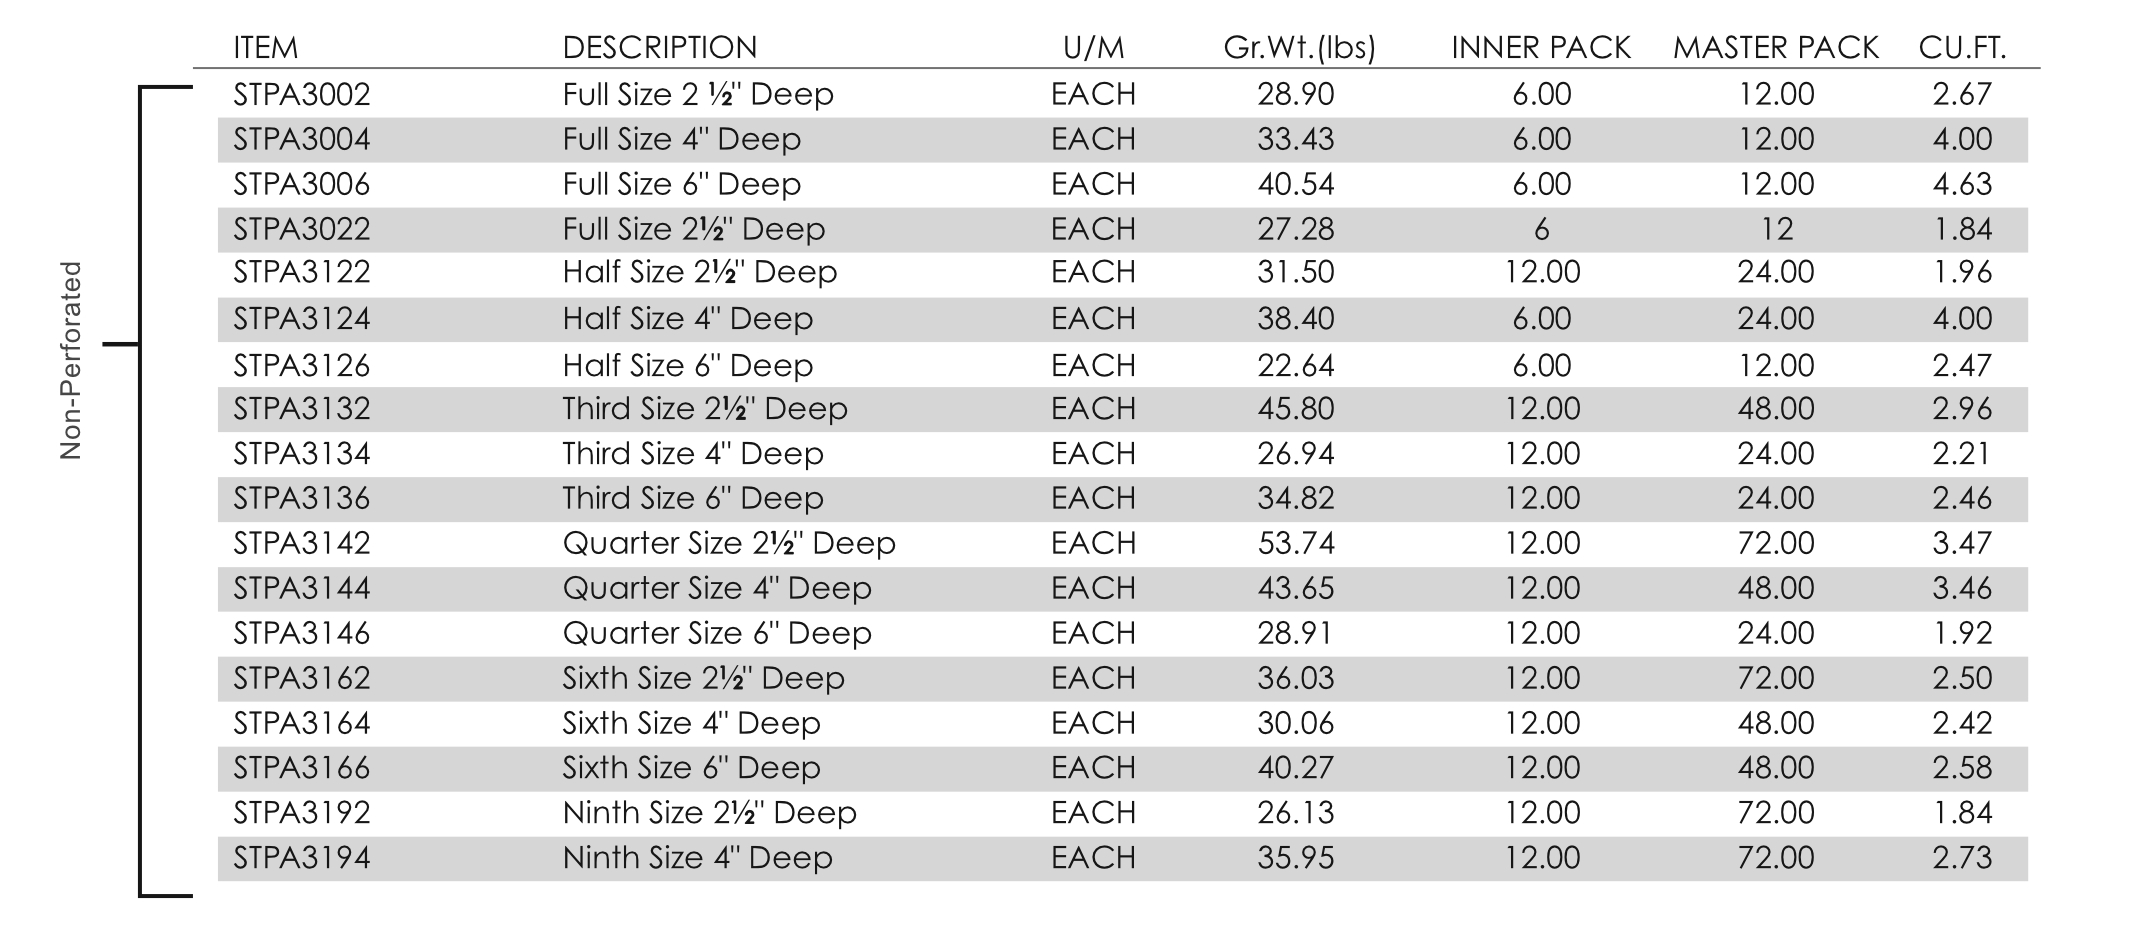Click description Ninth Size 2½" Deep

click(709, 813)
